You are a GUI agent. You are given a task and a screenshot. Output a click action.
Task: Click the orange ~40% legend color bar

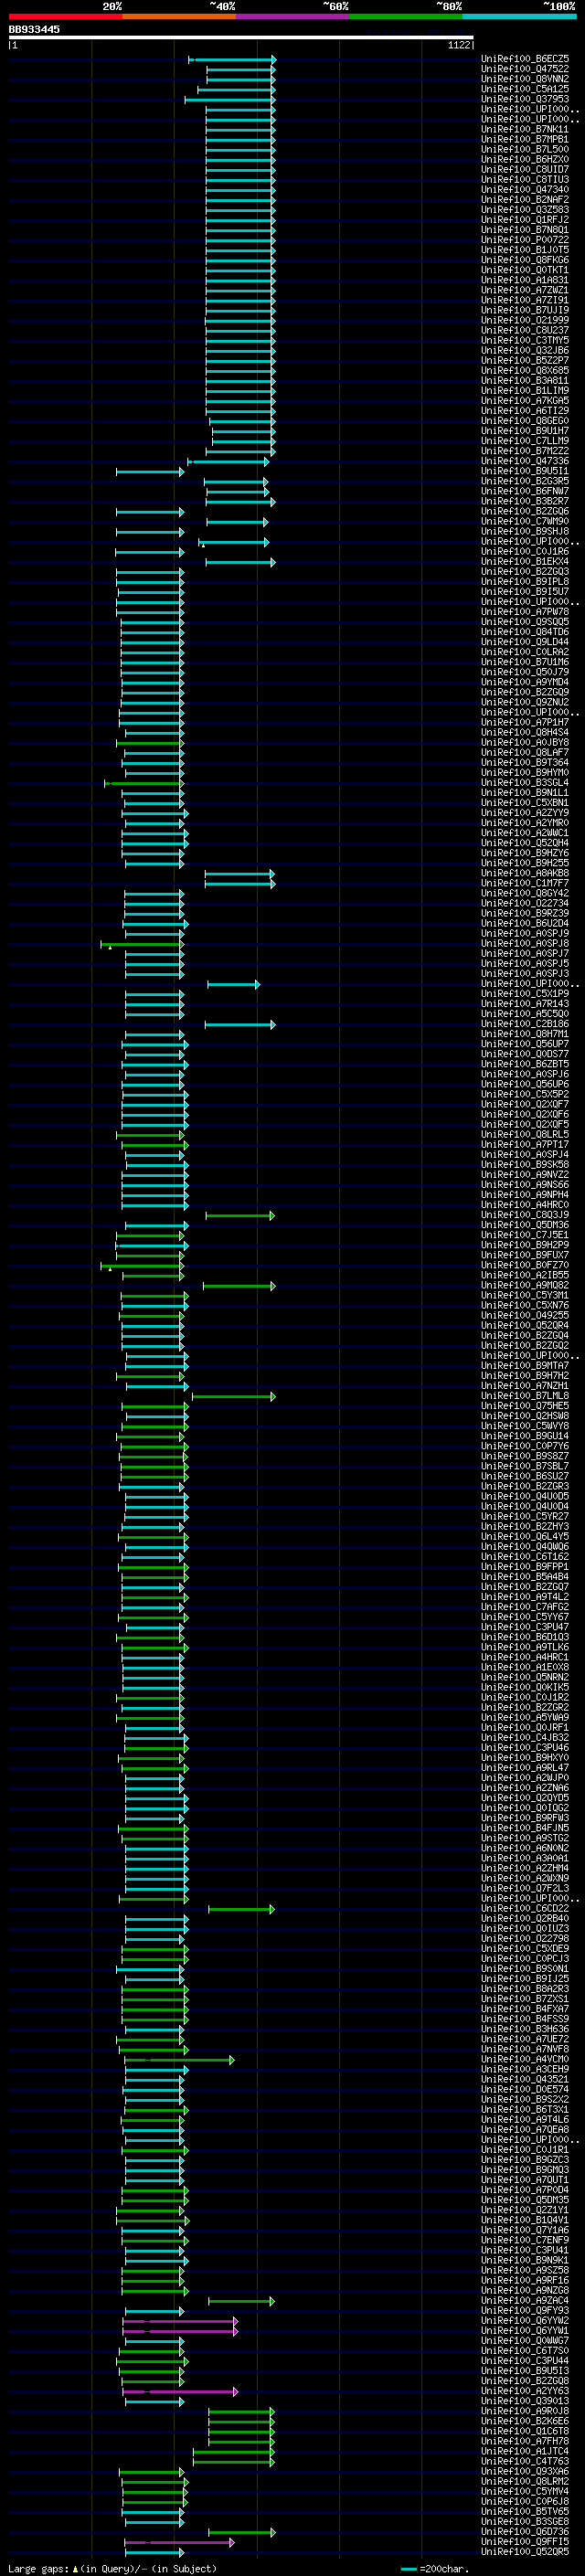[x=179, y=16]
